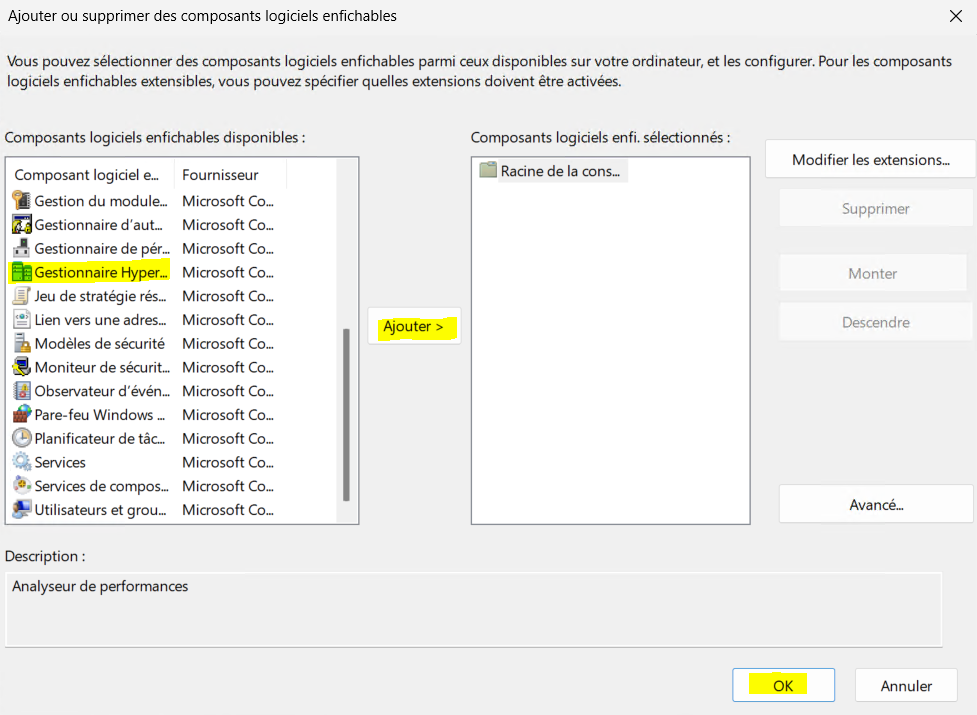The image size is (977, 715).
Task: Select the Pare-feu Windows icon
Action: tap(21, 415)
